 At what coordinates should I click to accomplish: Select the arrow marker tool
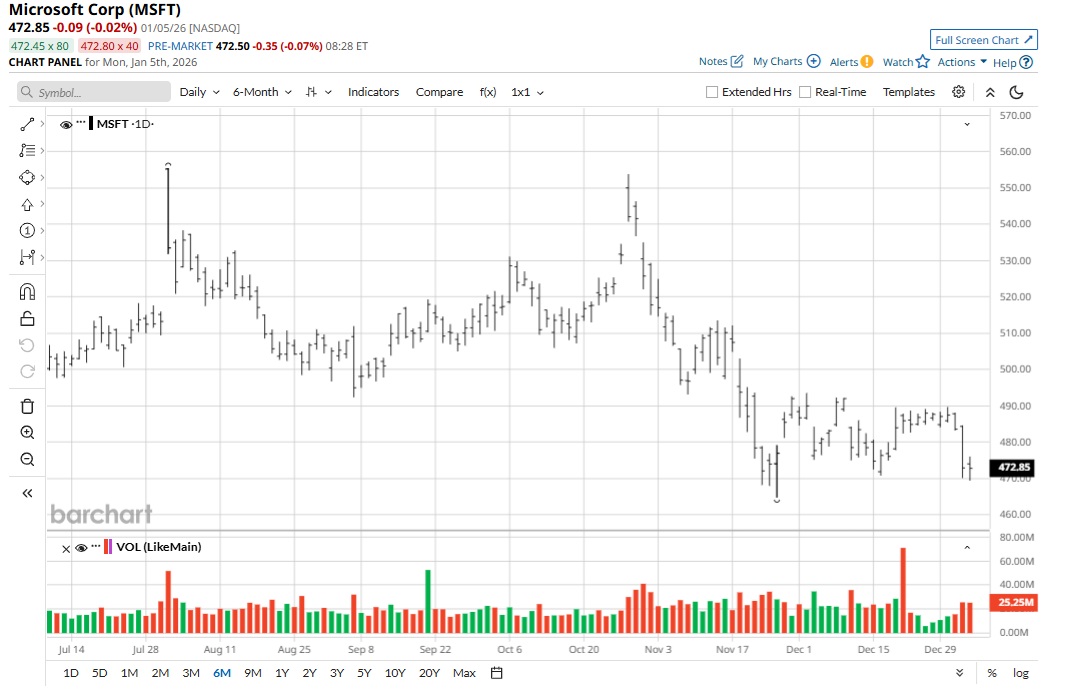(x=27, y=205)
